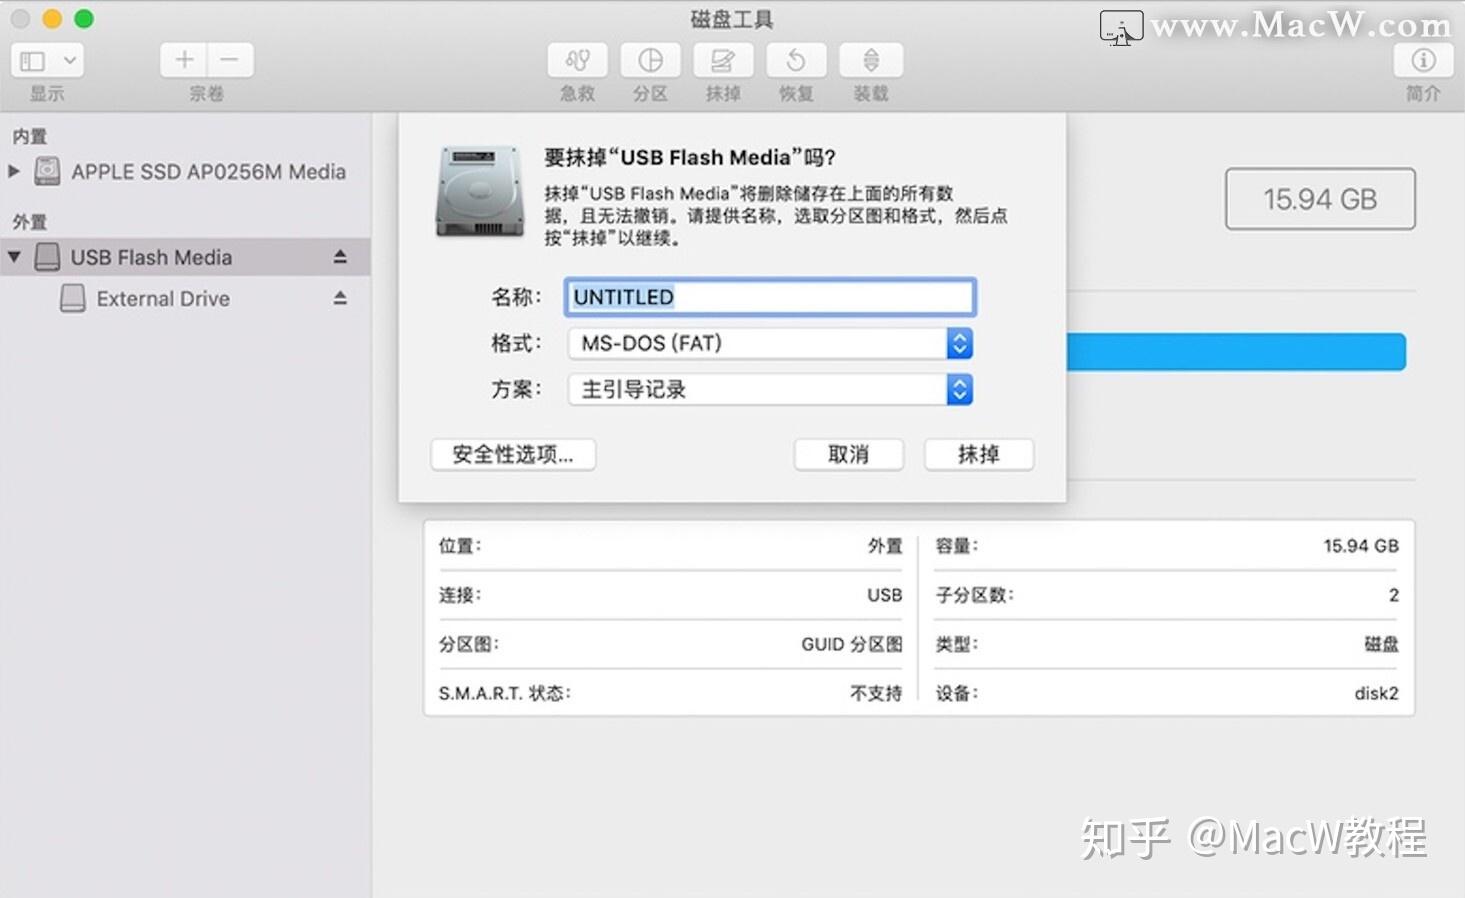
Task: Open the format MS-DOS (FAT) dropdown
Action: [x=770, y=343]
